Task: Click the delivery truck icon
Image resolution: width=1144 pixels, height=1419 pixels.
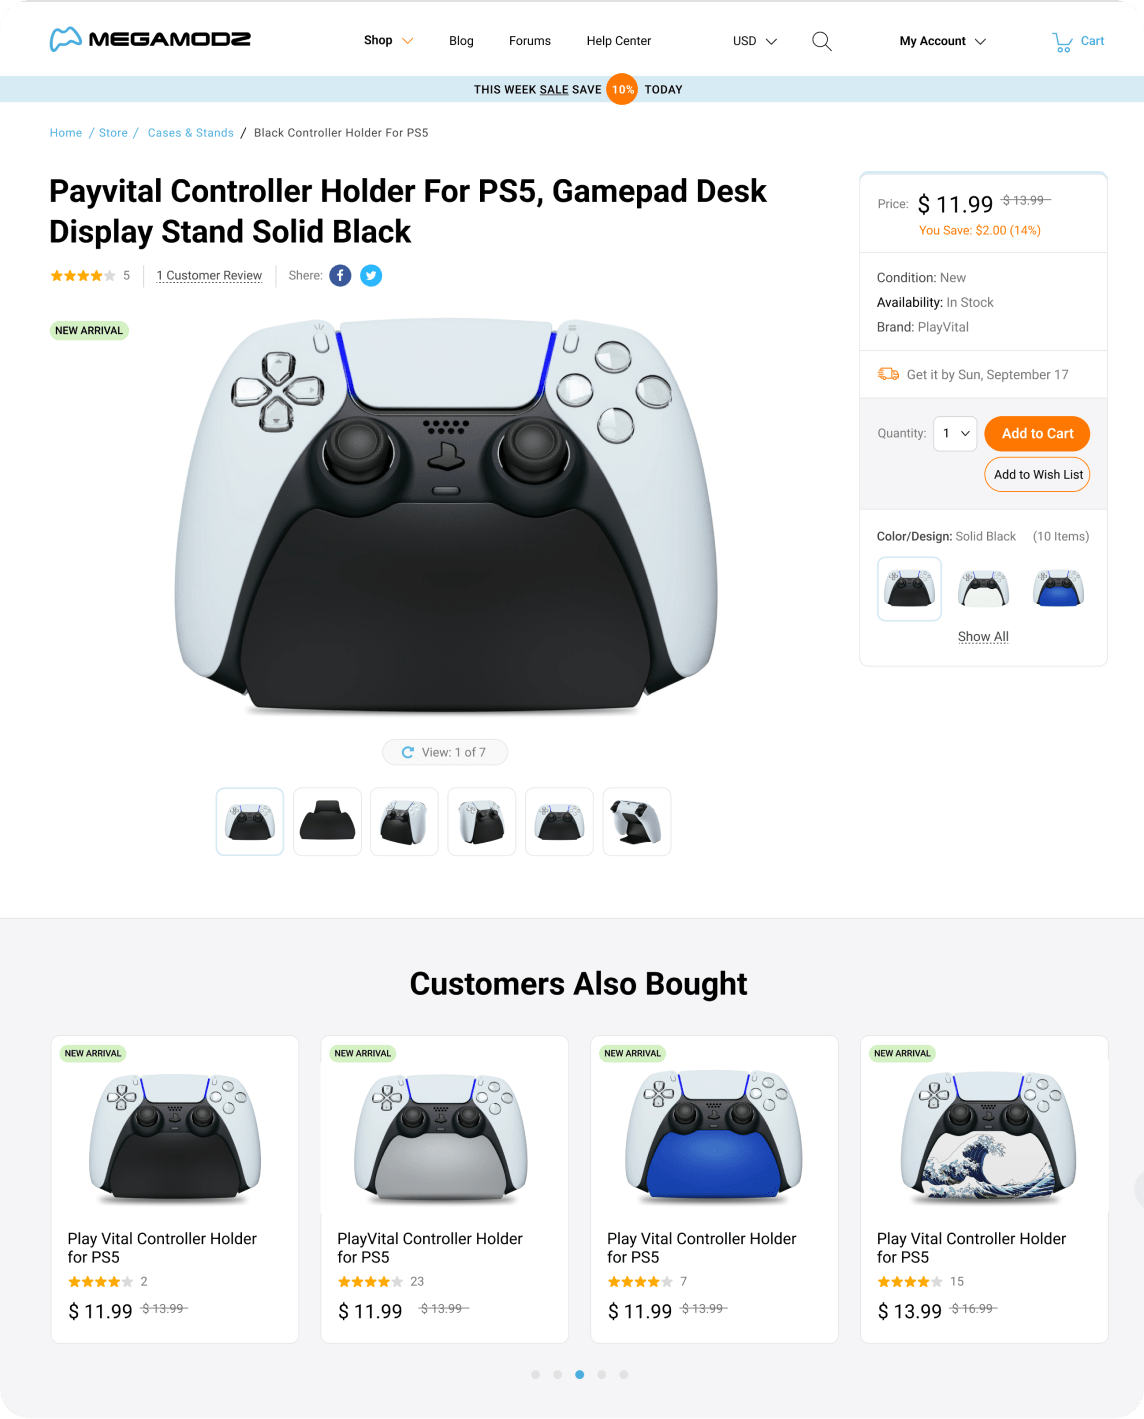Action: pyautogui.click(x=888, y=374)
